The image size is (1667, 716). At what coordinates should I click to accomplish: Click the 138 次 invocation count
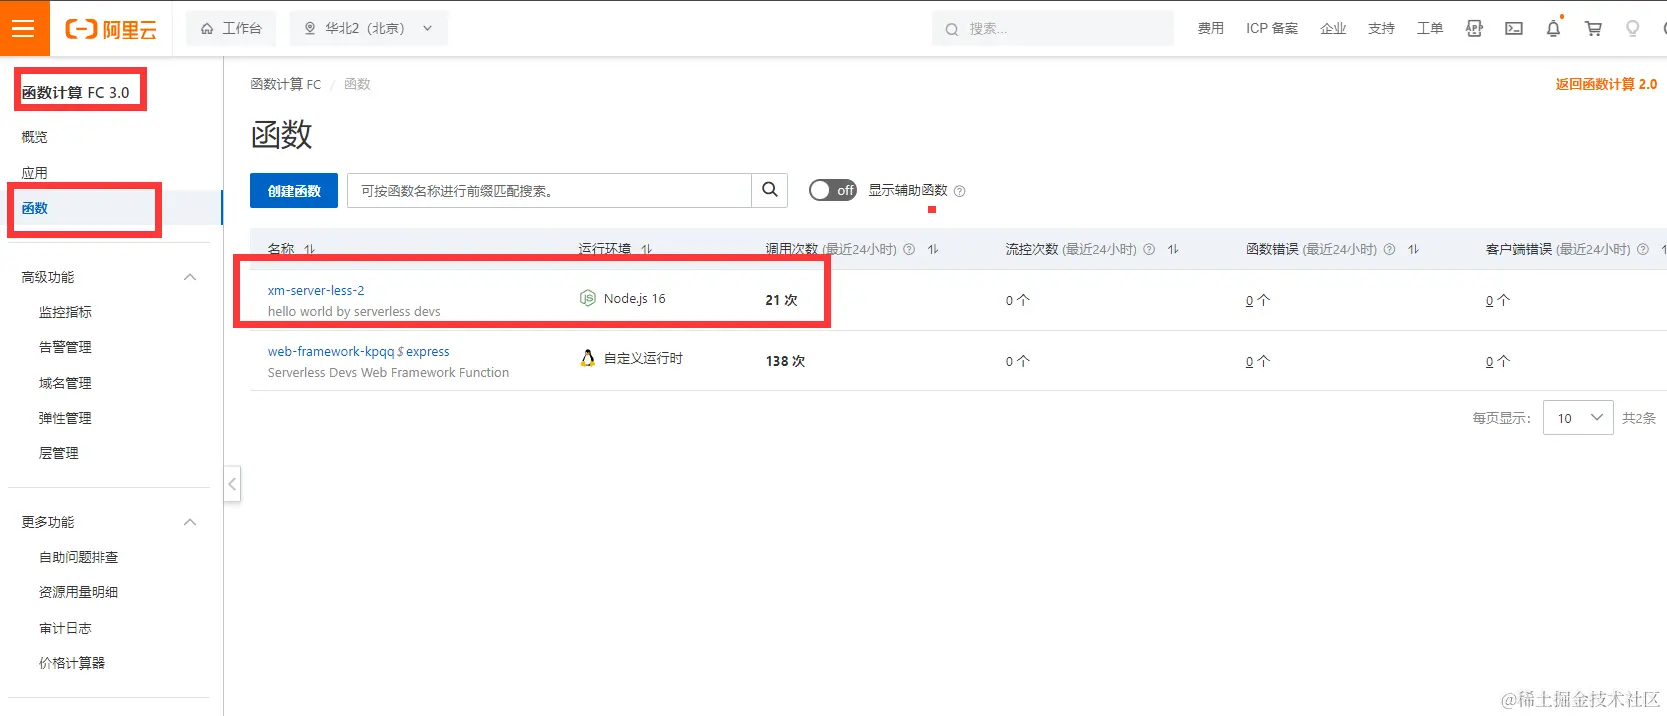coord(785,361)
